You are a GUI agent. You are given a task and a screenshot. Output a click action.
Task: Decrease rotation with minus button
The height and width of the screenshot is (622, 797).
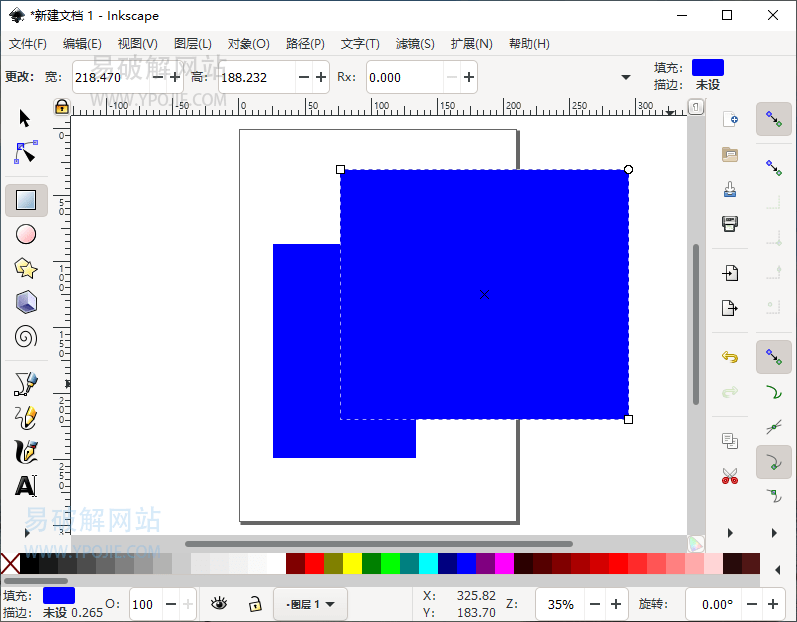pos(752,604)
